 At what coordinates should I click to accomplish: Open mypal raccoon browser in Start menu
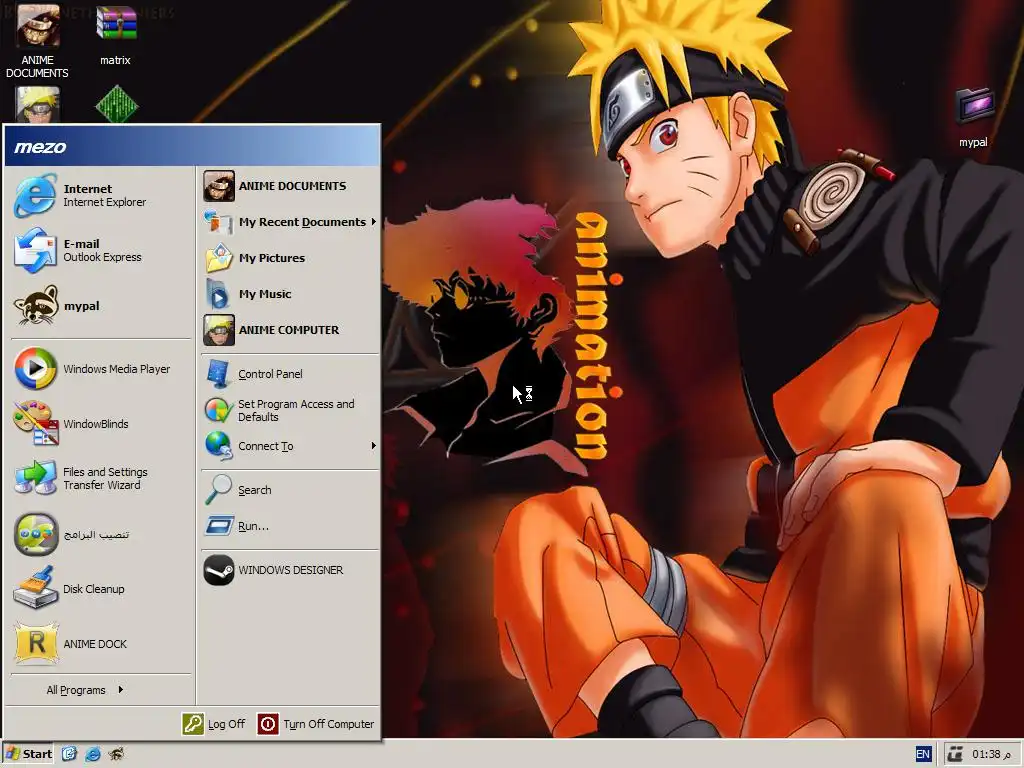pos(100,306)
